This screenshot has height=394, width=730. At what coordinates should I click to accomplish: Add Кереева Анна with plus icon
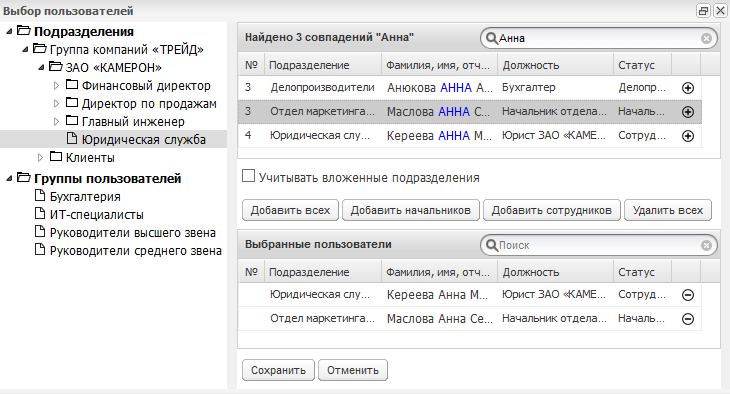(688, 136)
